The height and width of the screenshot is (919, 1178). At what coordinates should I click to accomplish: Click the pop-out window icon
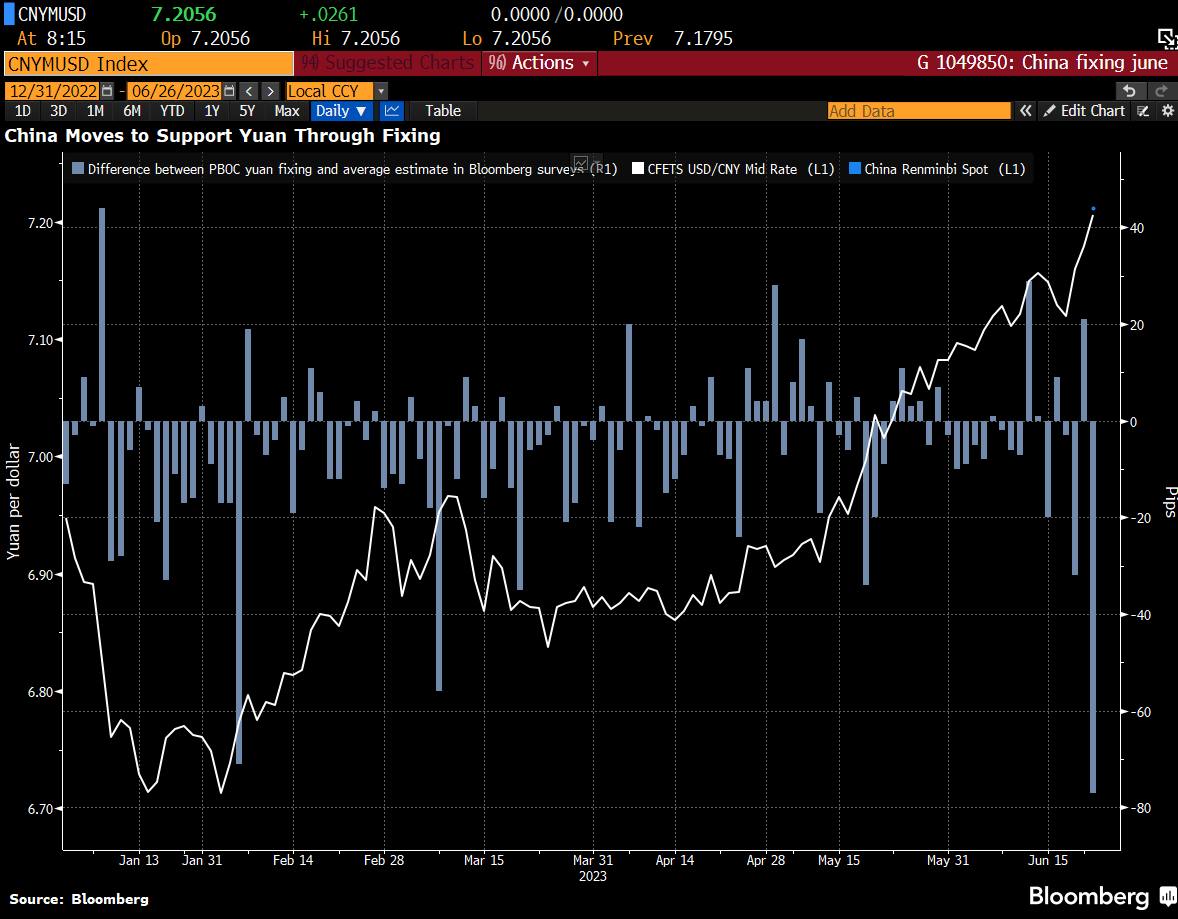pyautogui.click(x=1167, y=38)
